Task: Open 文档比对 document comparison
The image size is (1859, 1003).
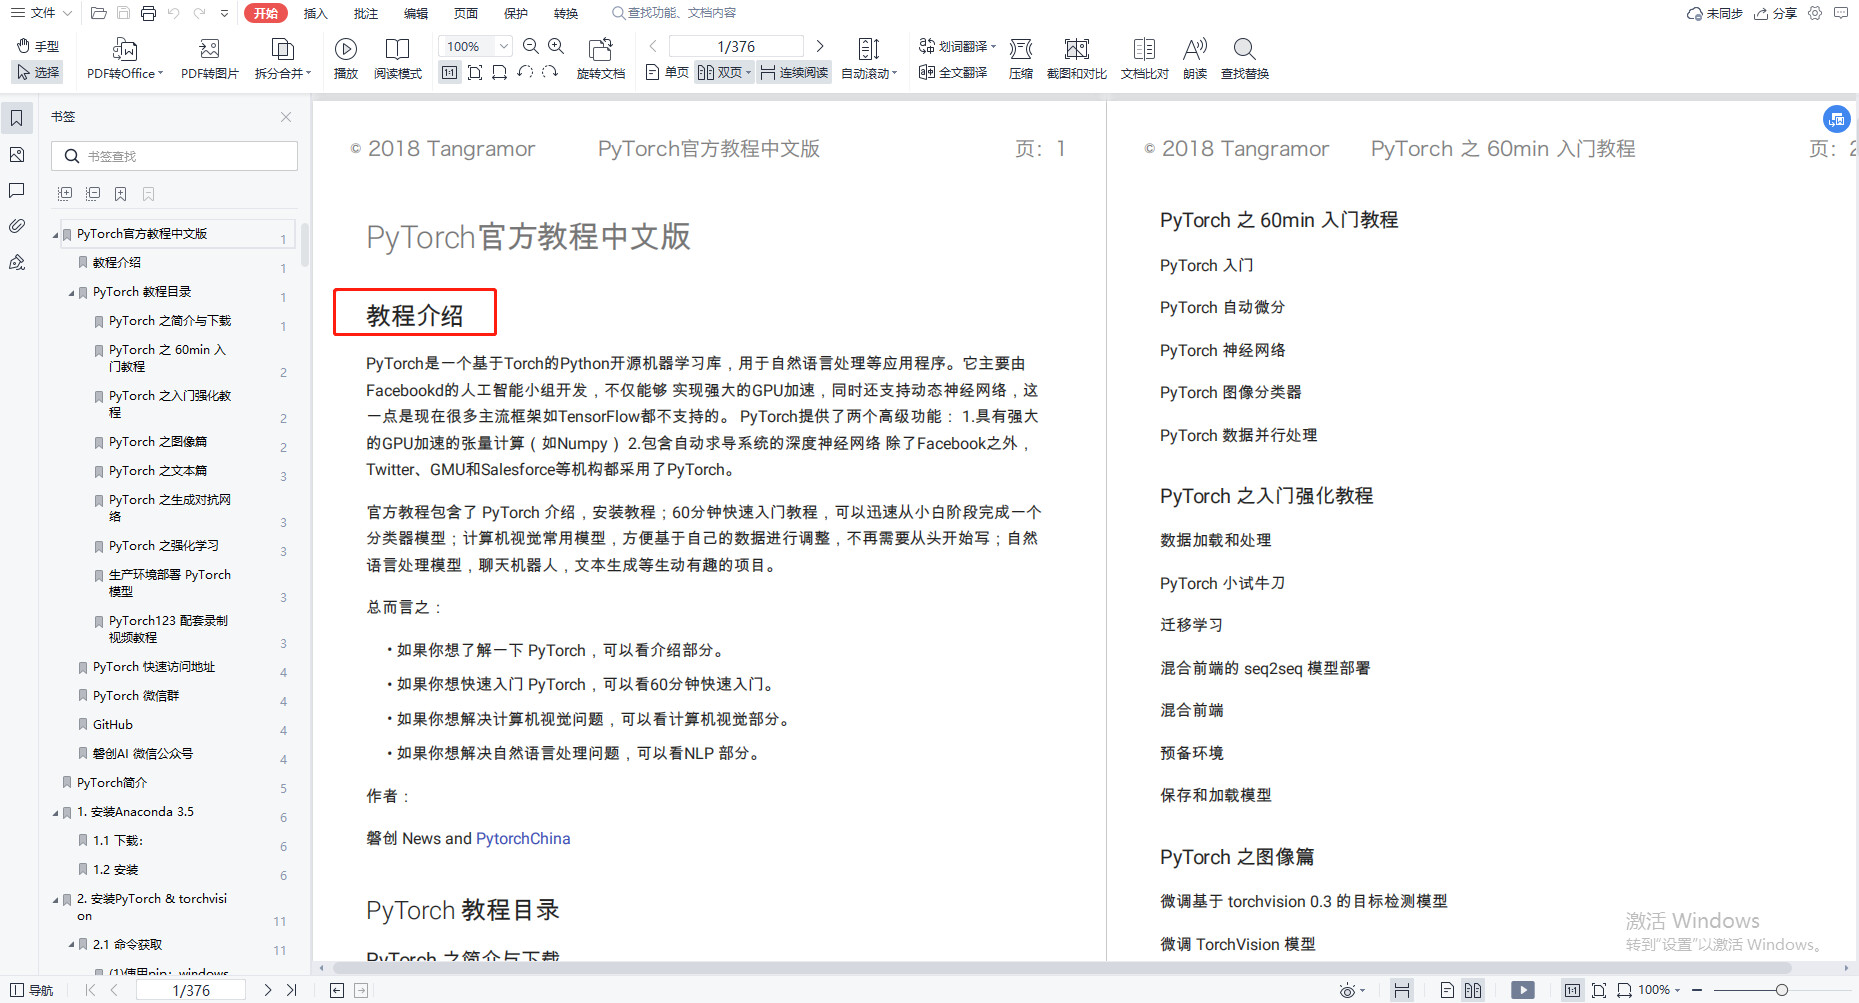Action: click(1145, 60)
